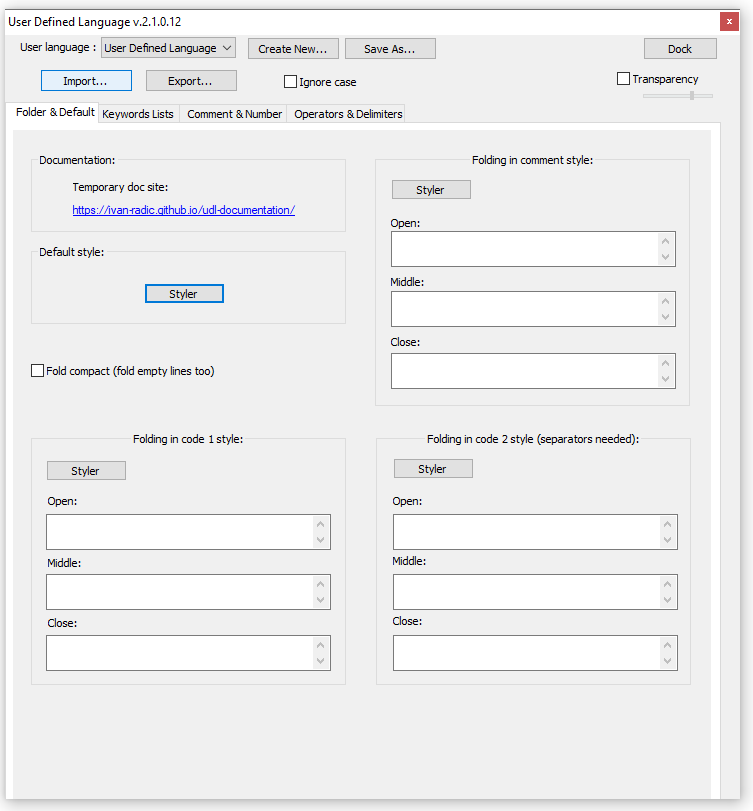Viewport: 753px width, 811px height.
Task: Open the Default style Styler
Action: point(184,294)
